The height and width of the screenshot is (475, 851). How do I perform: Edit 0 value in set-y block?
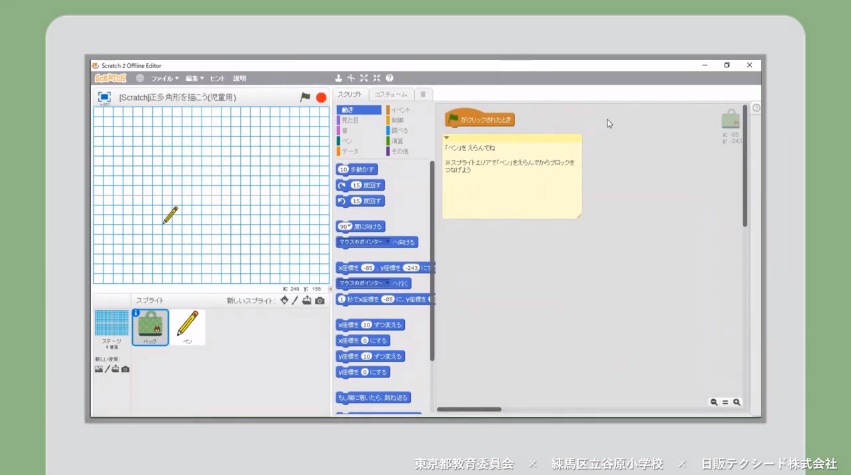tap(365, 372)
